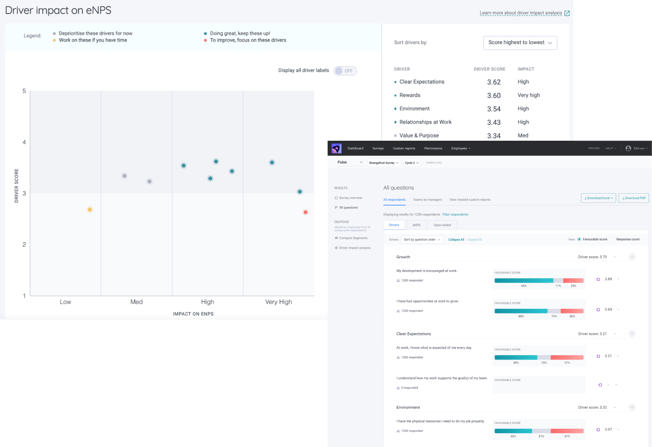Click purple icon on the physical resources question
This screenshot has width=652, height=447.
[598, 430]
